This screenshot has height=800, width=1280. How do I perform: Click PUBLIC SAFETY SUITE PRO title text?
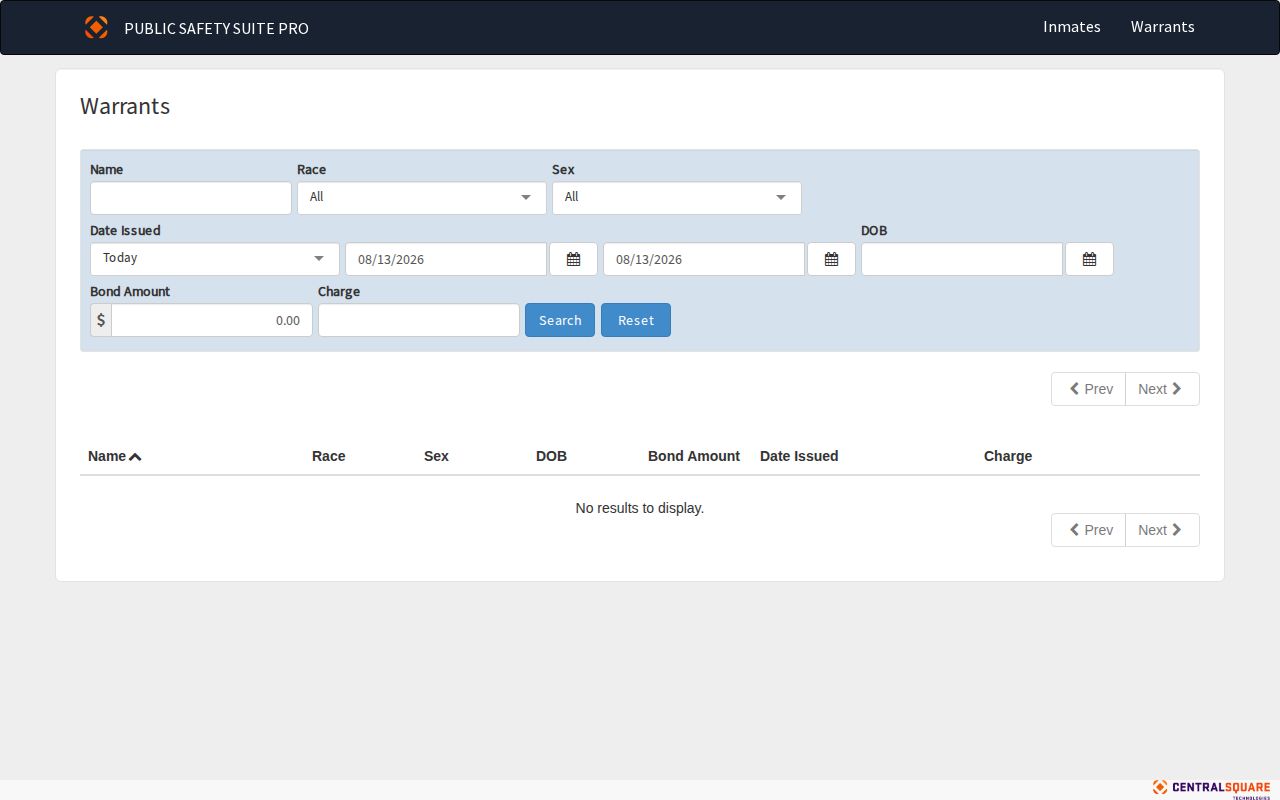(216, 28)
